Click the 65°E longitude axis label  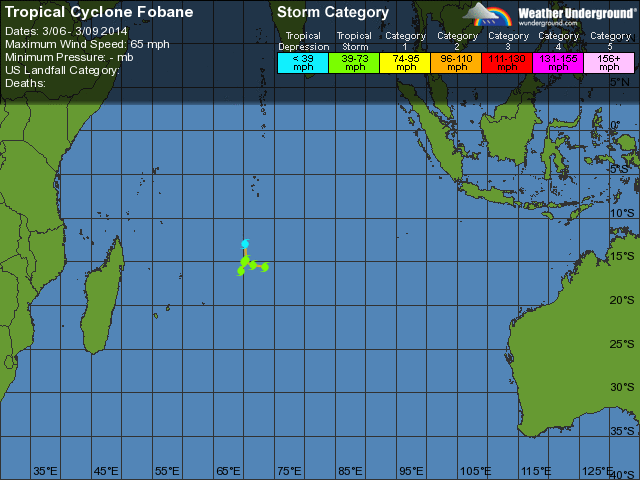tap(228, 471)
